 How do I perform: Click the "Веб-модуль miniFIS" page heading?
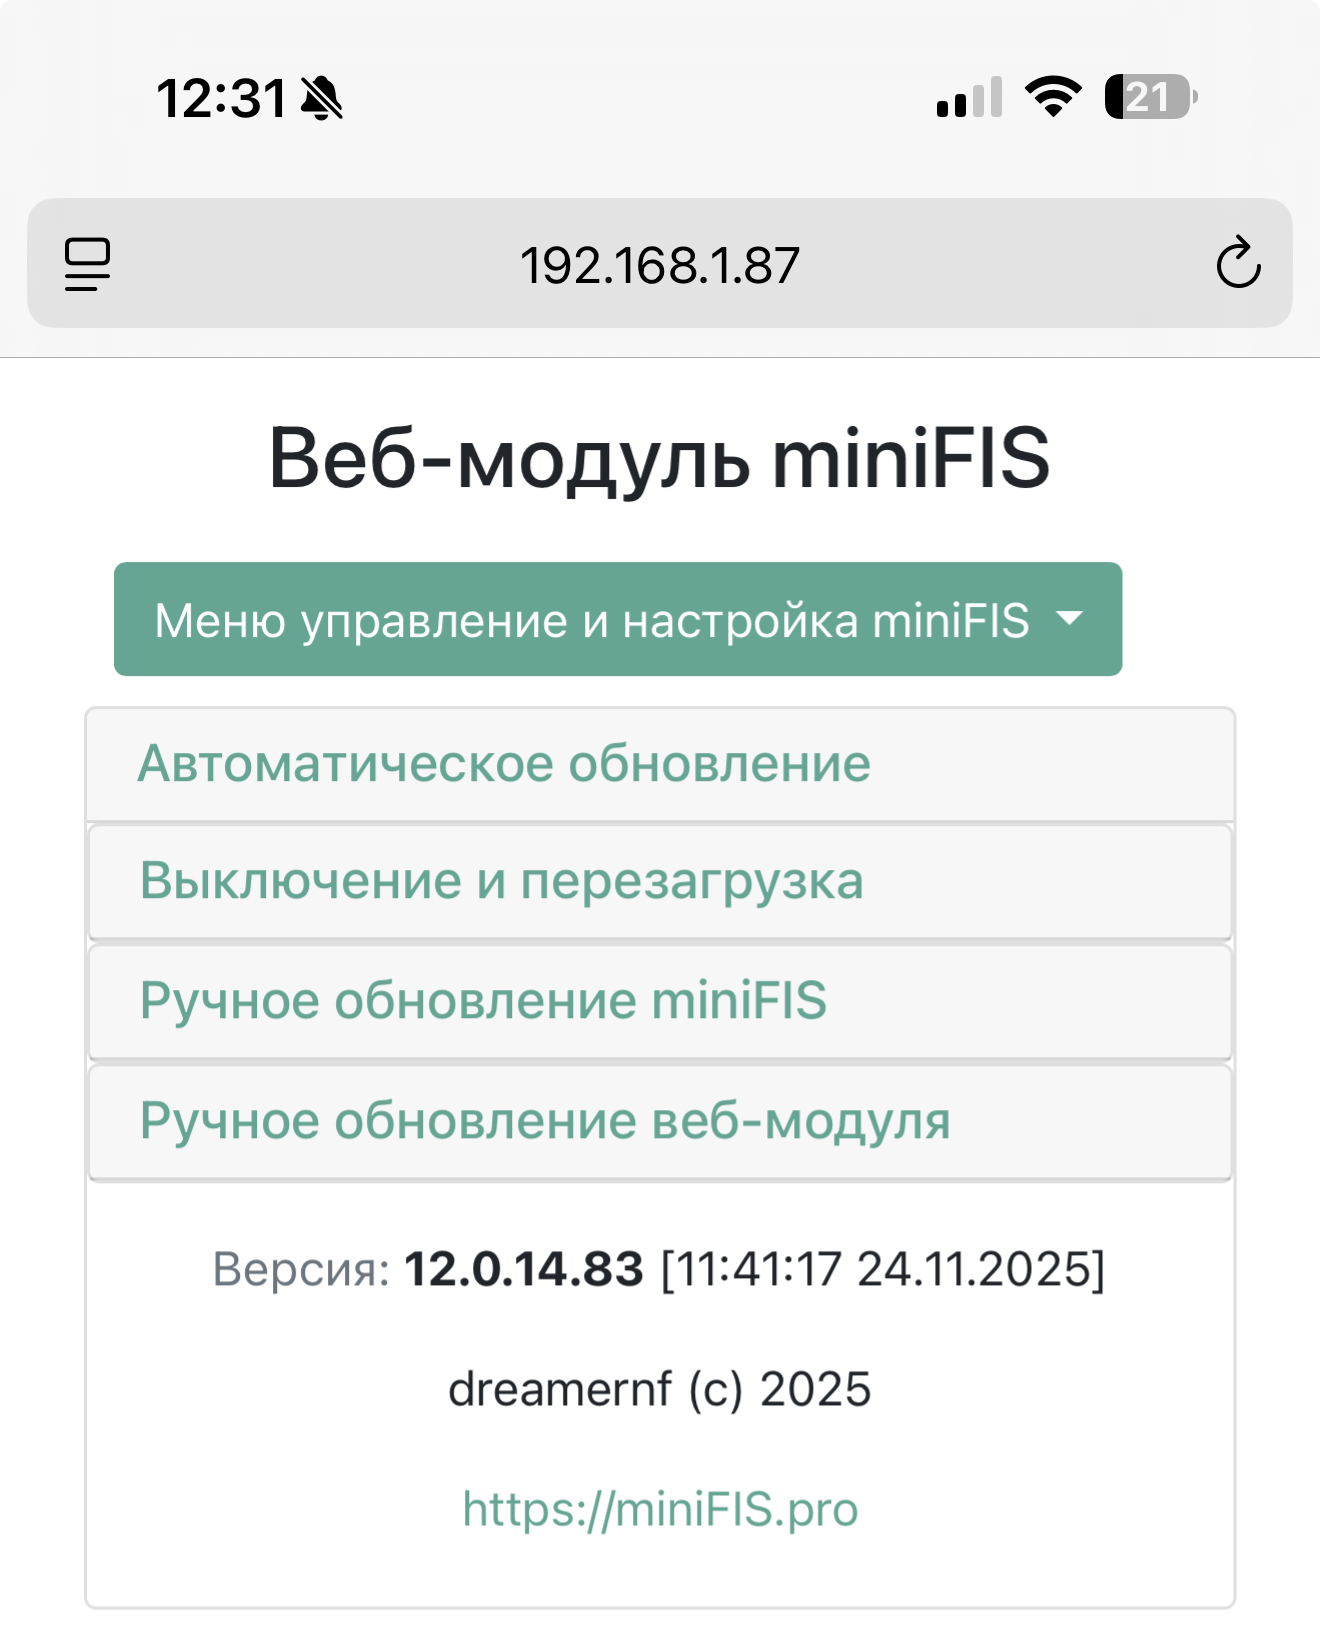pyautogui.click(x=660, y=458)
